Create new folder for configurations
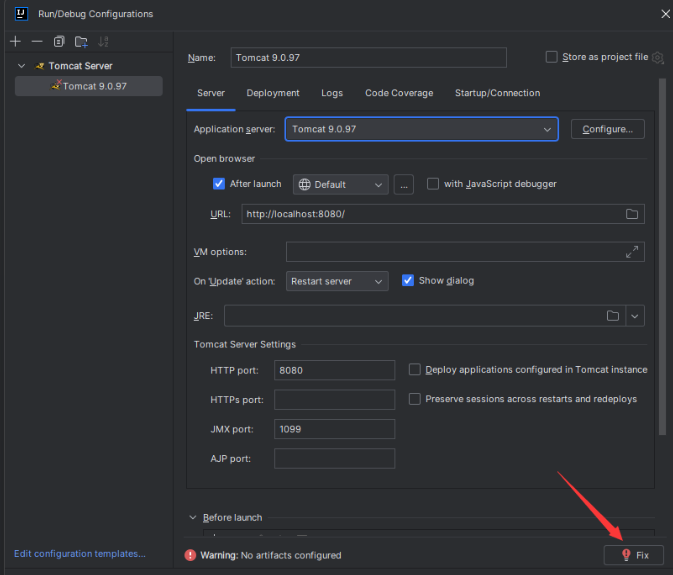673x575 pixels. tap(81, 42)
